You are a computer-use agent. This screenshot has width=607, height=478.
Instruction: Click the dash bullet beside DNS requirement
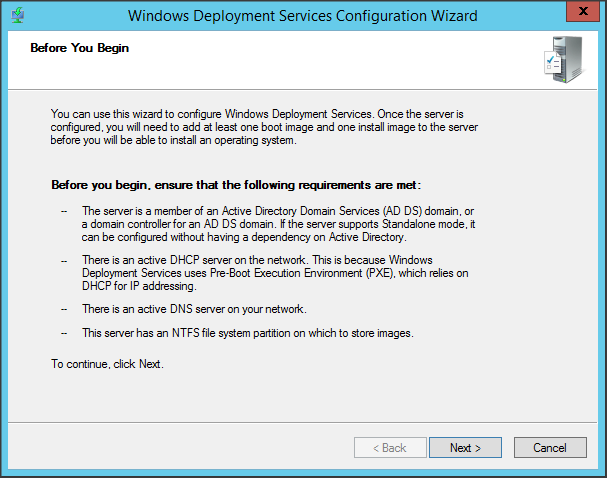click(65, 310)
